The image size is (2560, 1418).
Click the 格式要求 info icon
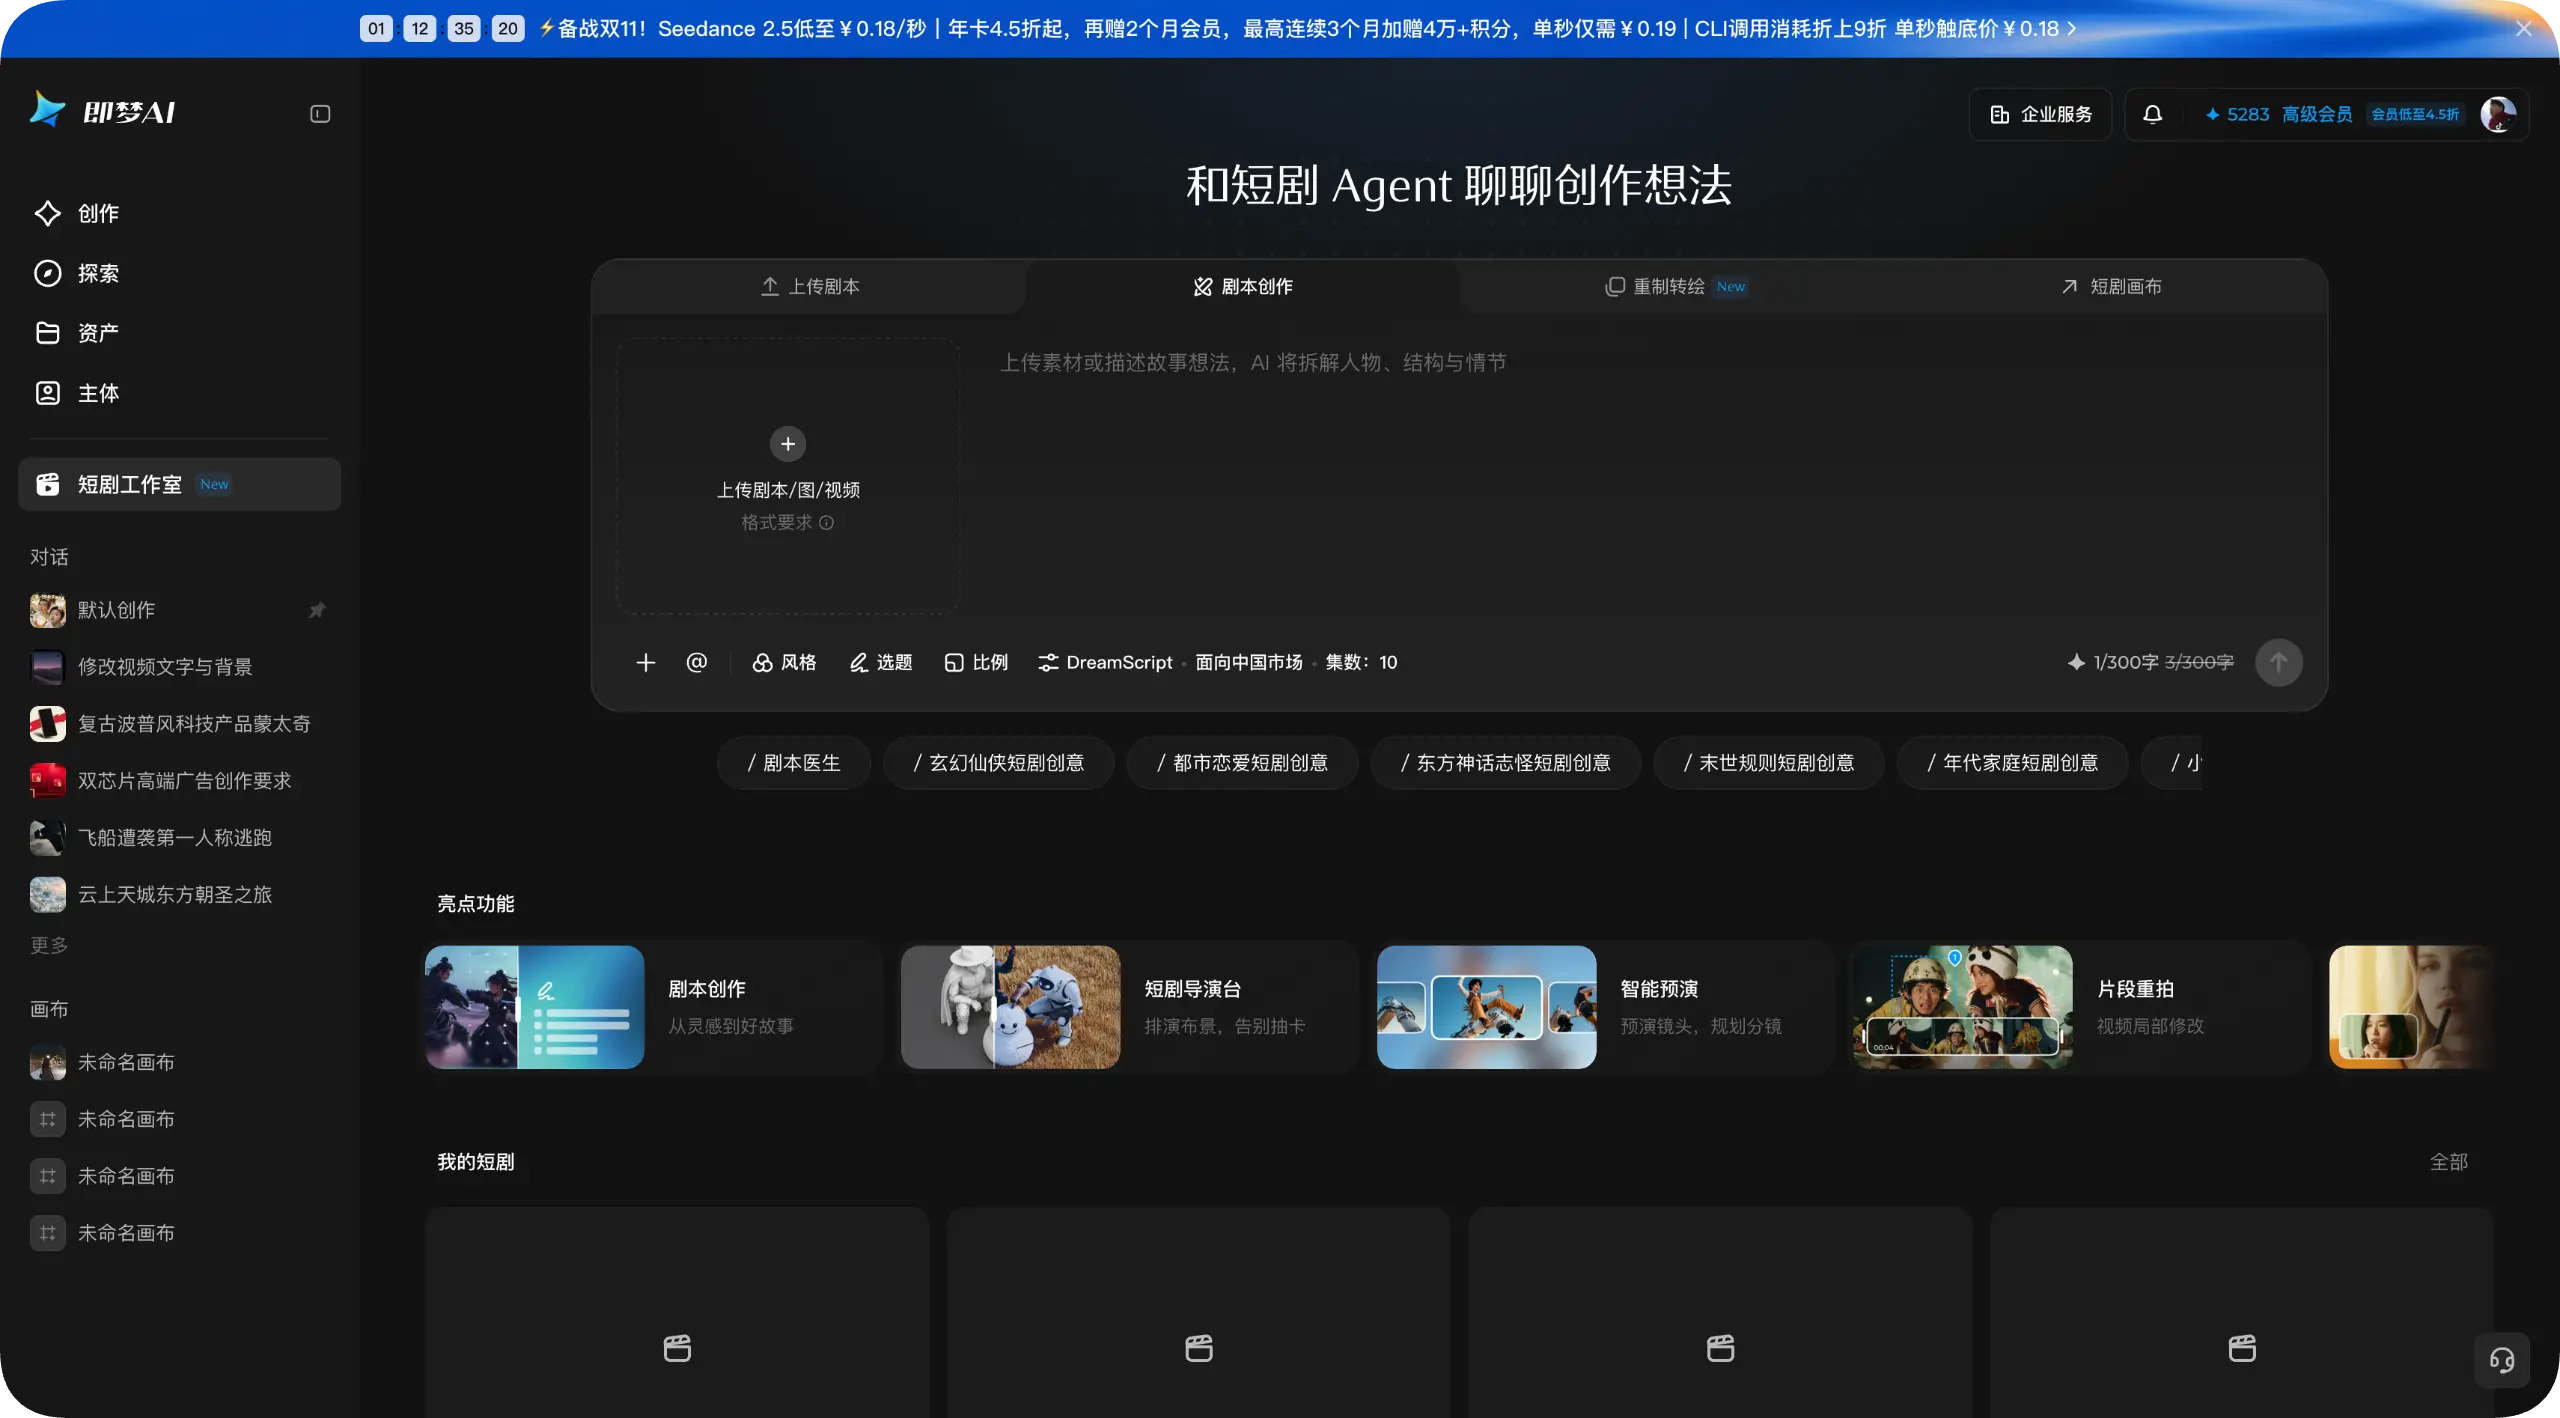coord(826,523)
